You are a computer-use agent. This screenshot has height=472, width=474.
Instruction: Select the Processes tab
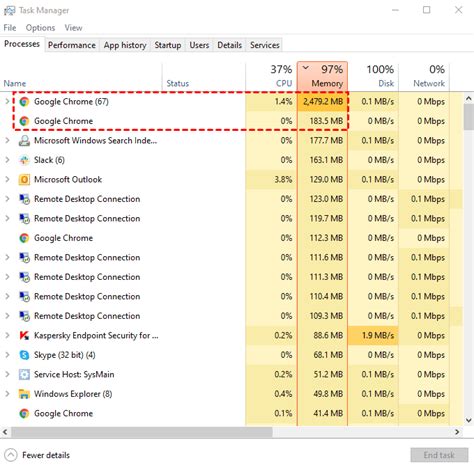tap(22, 44)
